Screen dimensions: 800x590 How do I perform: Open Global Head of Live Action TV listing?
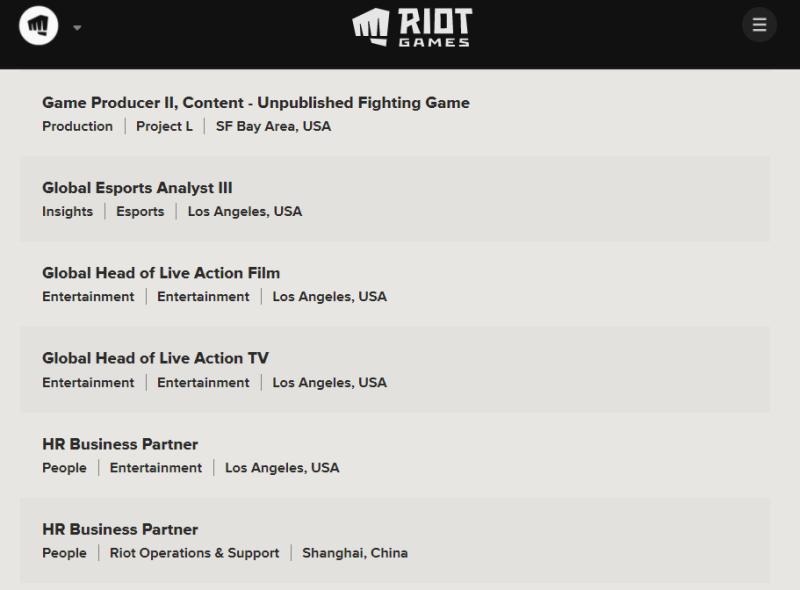click(155, 358)
